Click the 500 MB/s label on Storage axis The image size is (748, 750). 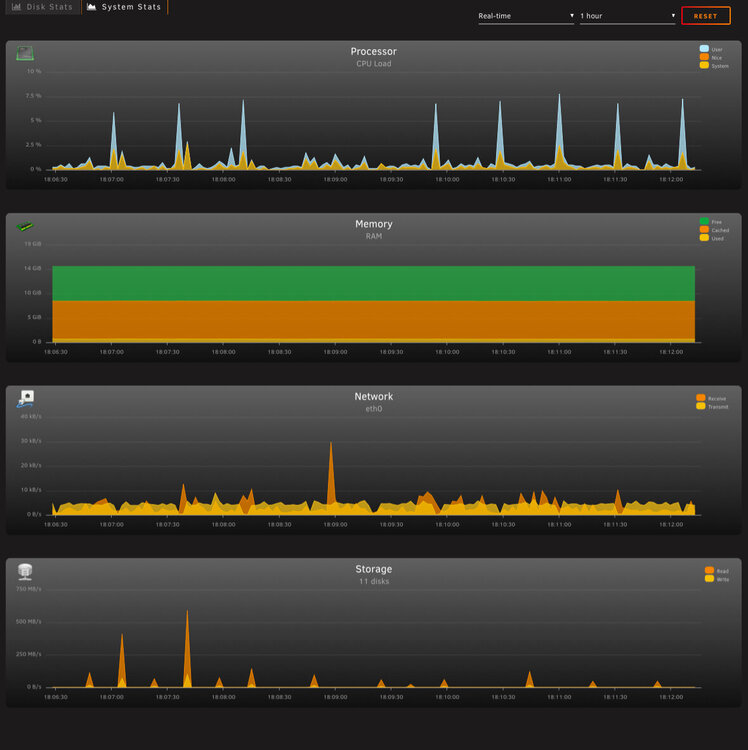tap(28, 622)
